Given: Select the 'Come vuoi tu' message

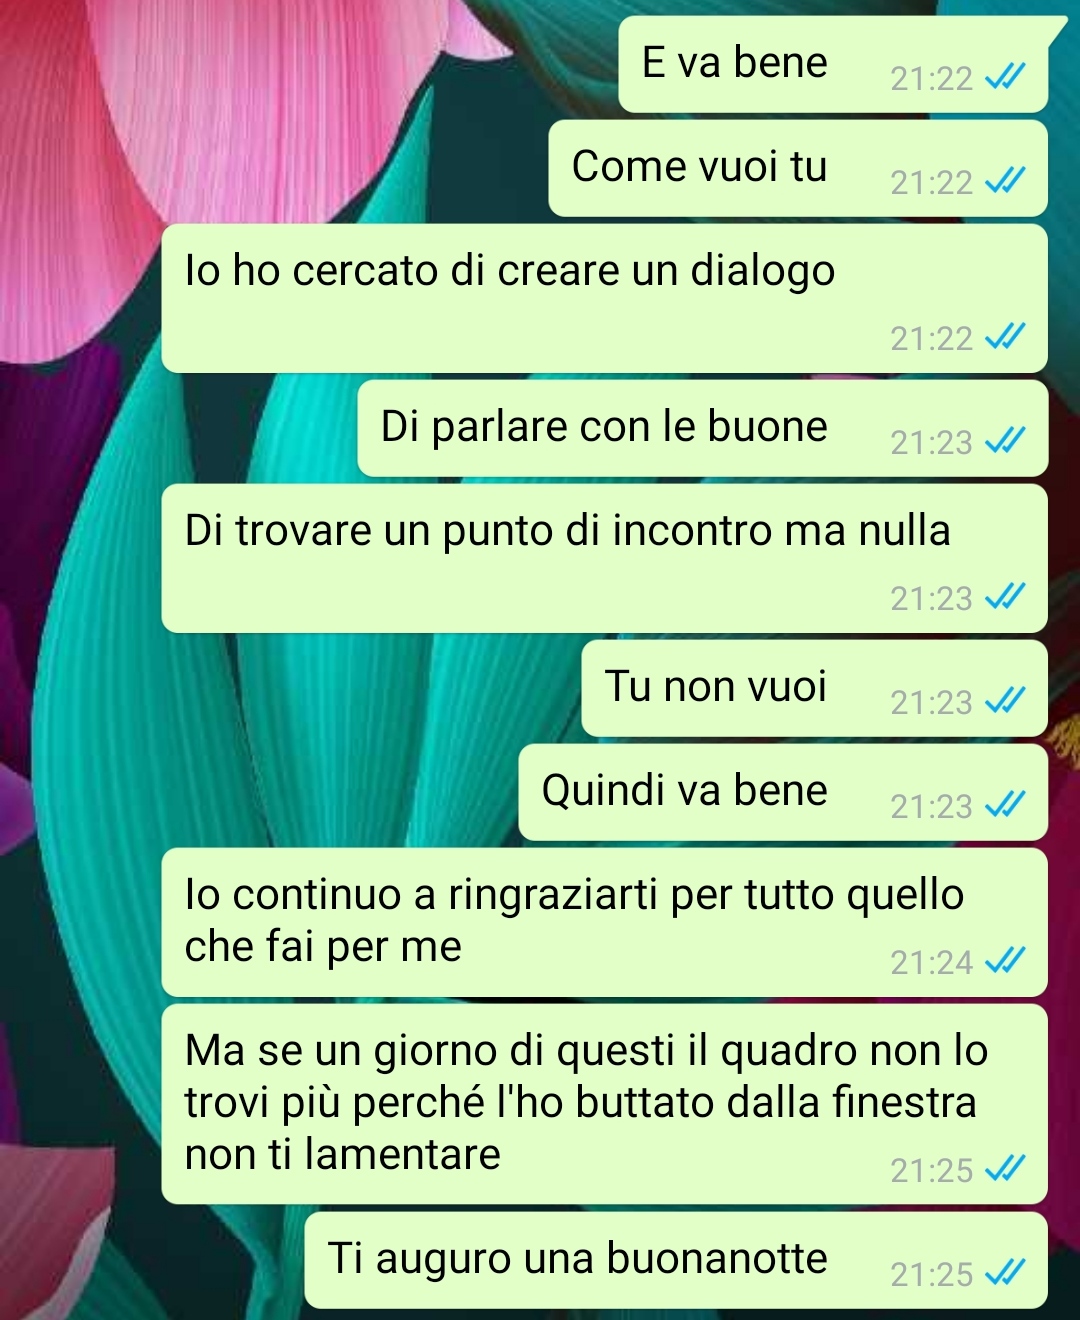Looking at the screenshot, I should [x=798, y=168].
